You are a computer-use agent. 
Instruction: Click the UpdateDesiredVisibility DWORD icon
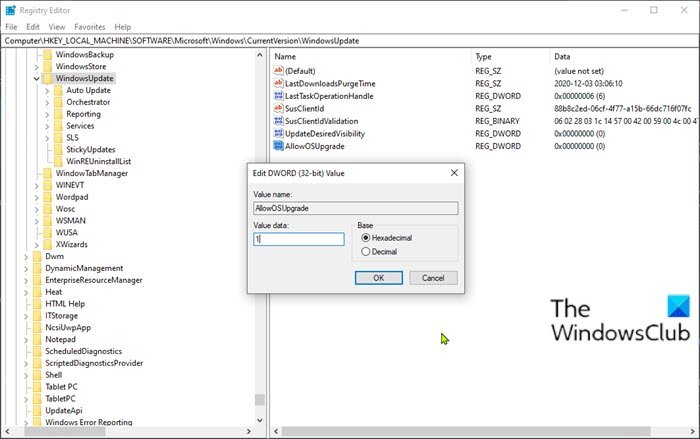tap(279, 133)
